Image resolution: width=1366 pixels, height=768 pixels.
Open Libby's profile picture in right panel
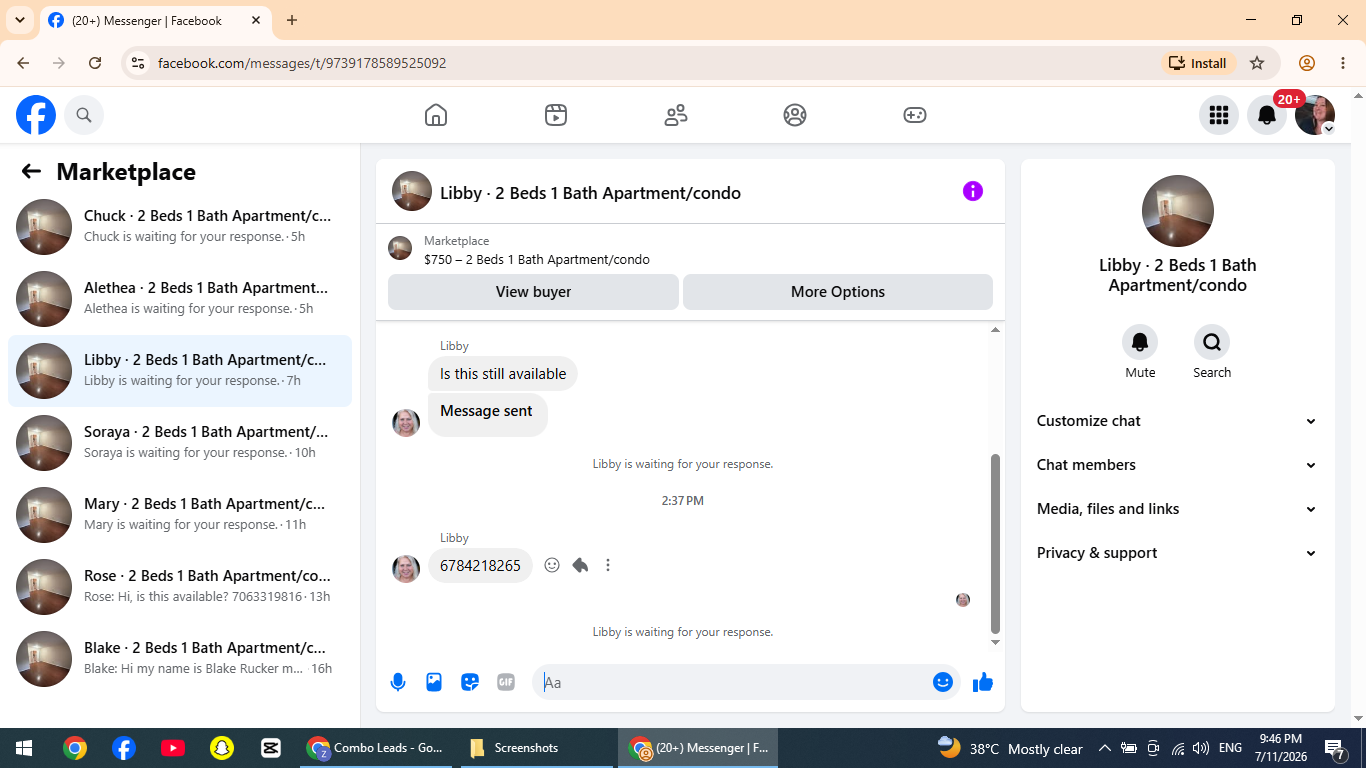tap(1178, 211)
